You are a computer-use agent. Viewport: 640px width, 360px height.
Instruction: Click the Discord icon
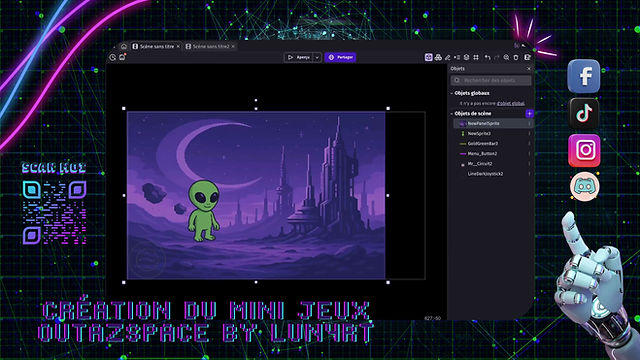pyautogui.click(x=584, y=187)
